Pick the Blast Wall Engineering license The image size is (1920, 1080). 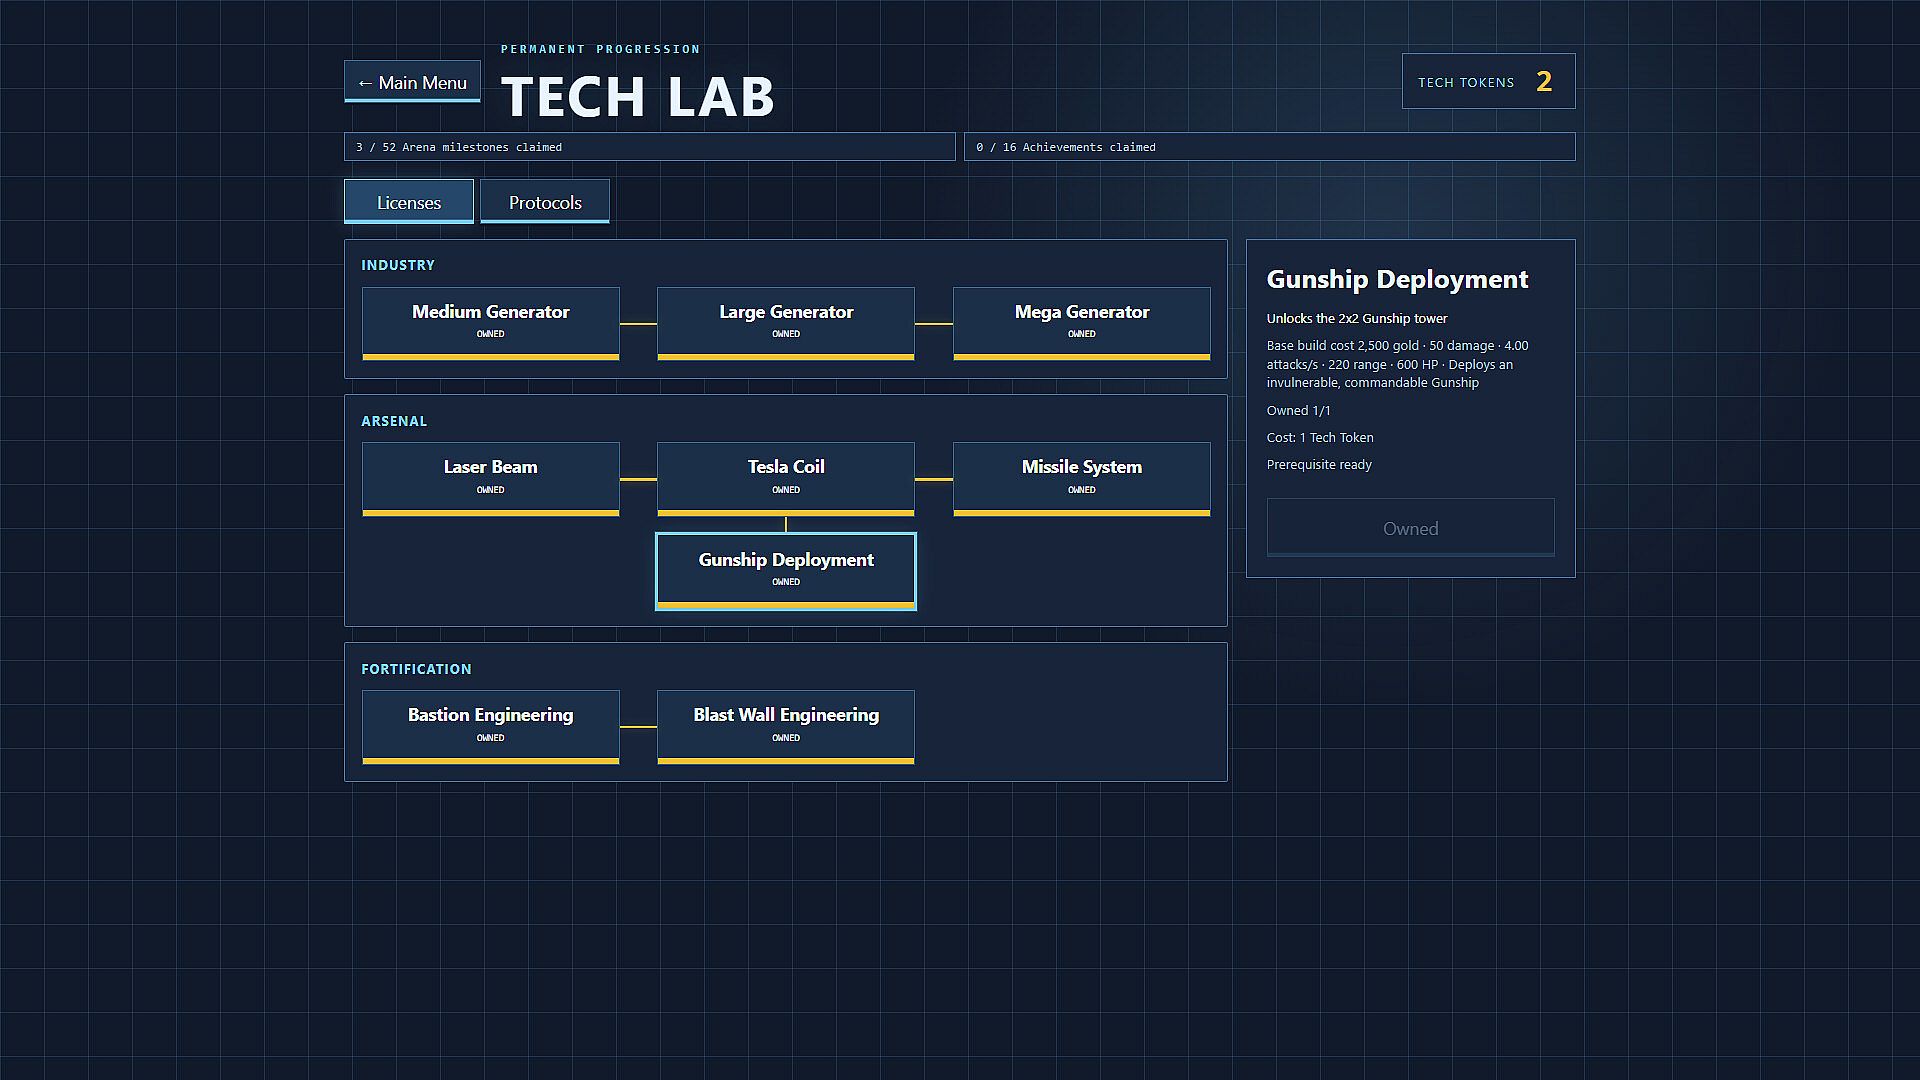tap(786, 727)
